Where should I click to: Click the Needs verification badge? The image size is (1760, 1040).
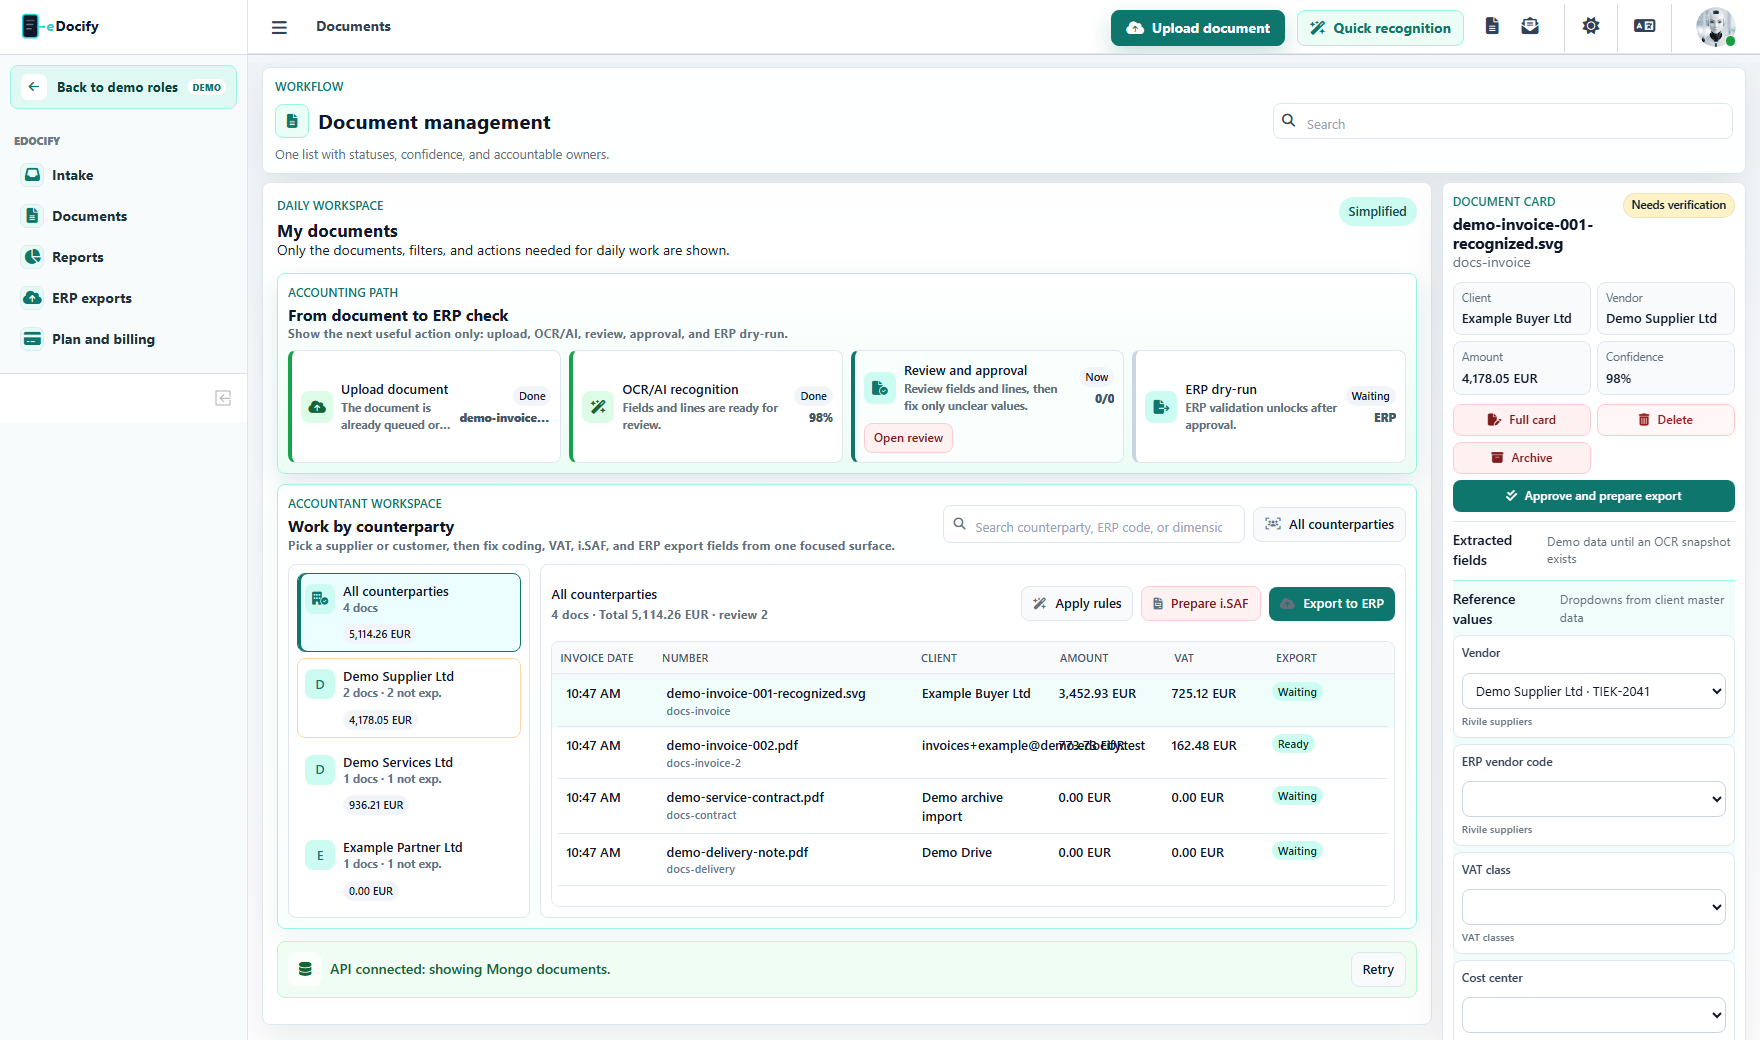(1679, 205)
